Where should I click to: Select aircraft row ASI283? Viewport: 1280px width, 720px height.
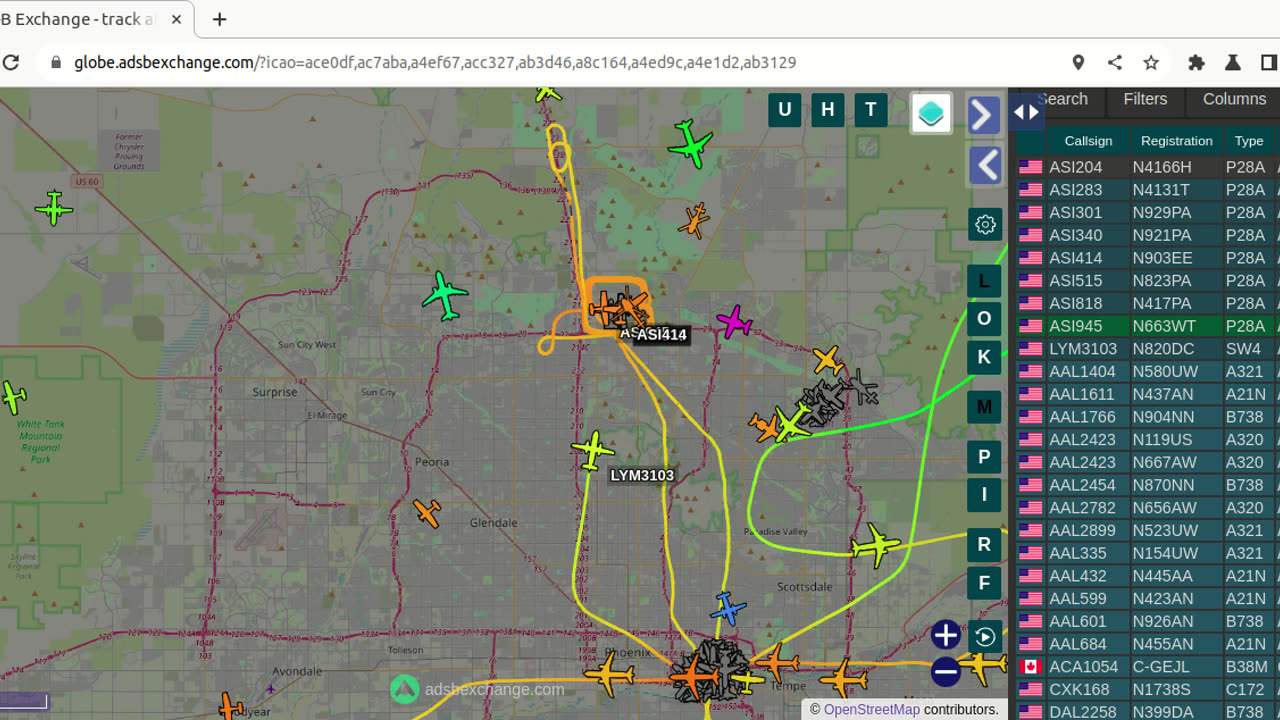click(1148, 190)
